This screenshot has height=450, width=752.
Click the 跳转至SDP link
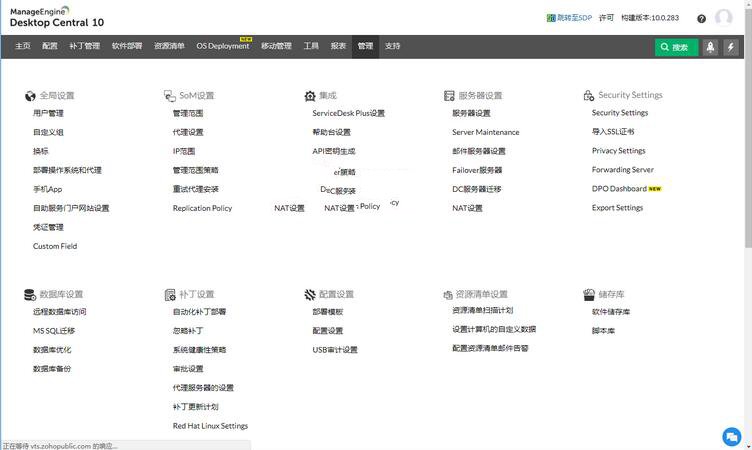[x=574, y=18]
